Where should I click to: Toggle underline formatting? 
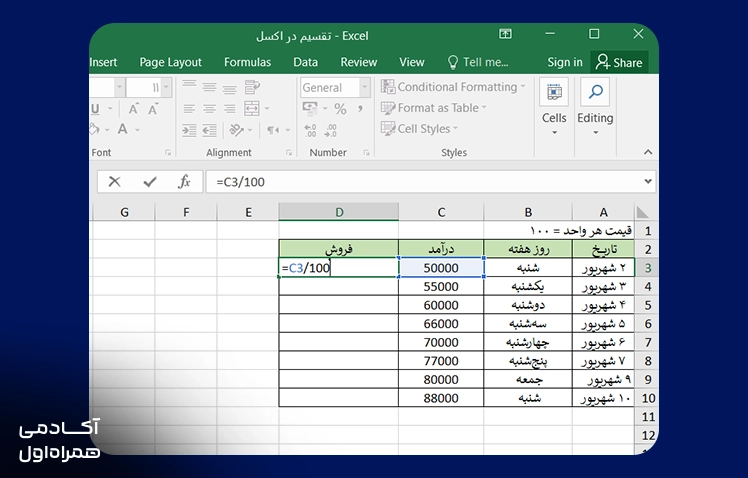95,109
